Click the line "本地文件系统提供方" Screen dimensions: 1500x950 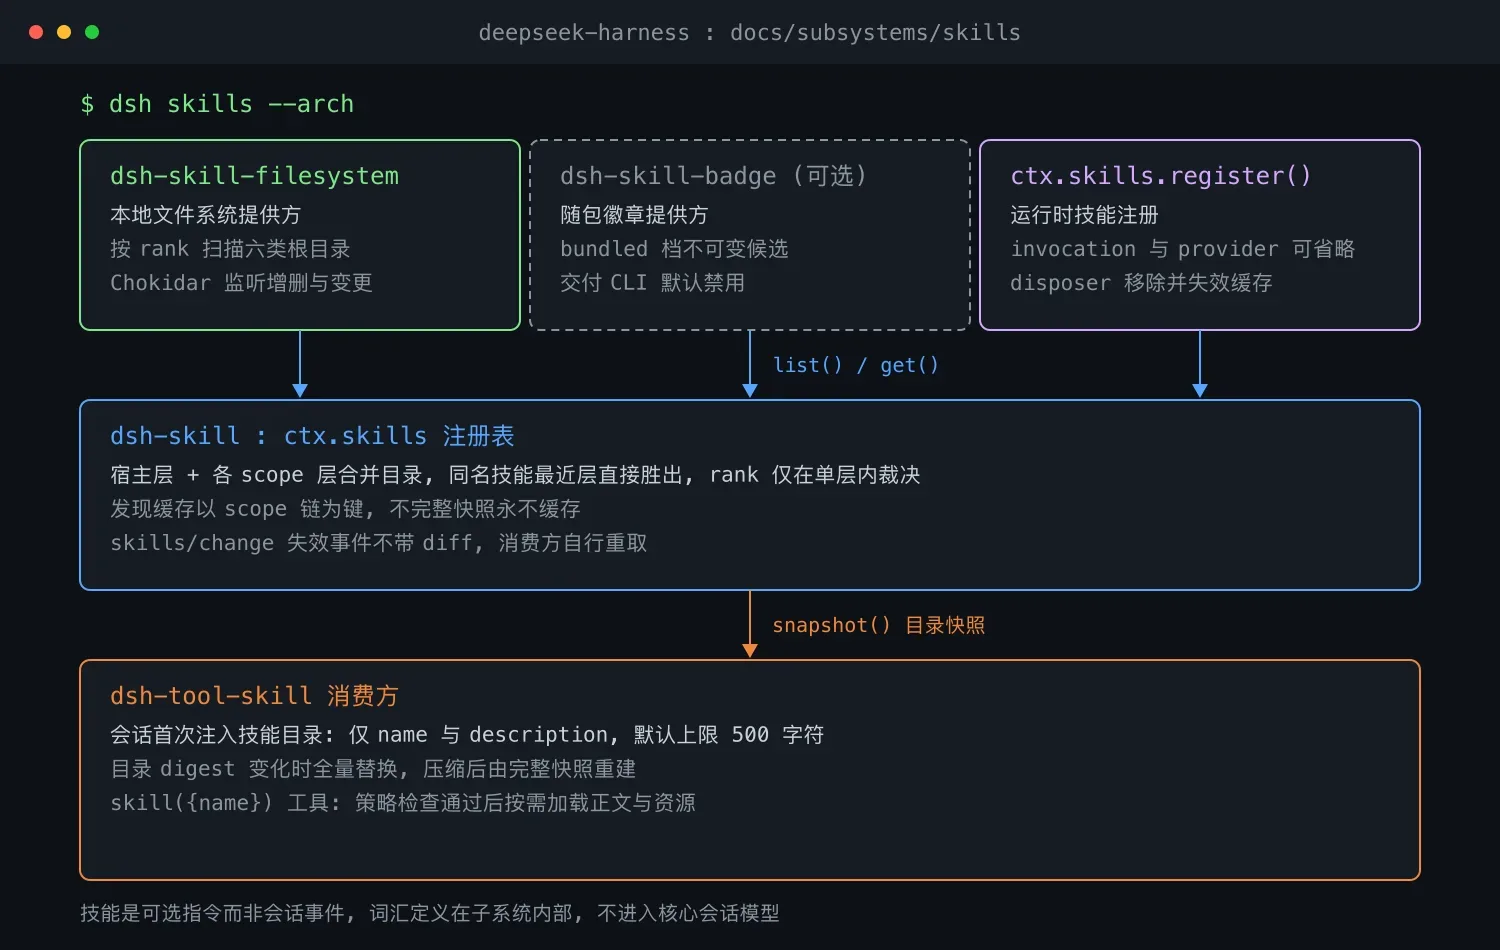coord(205,215)
